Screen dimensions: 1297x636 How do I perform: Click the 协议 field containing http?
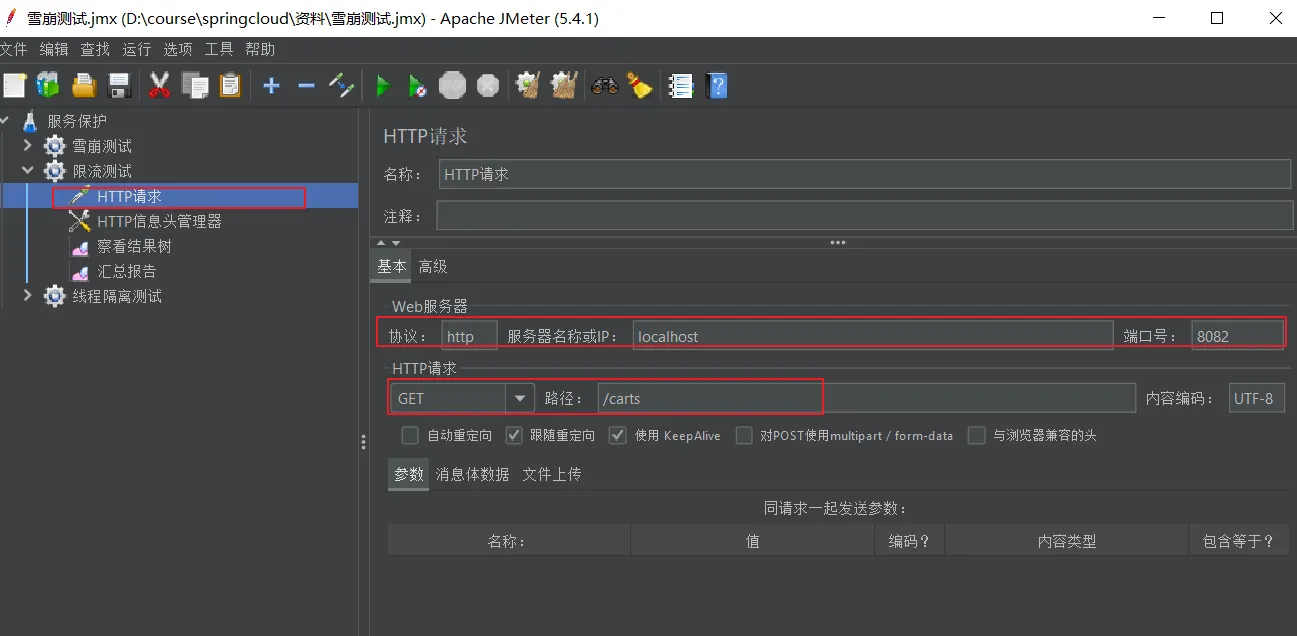[x=470, y=336]
